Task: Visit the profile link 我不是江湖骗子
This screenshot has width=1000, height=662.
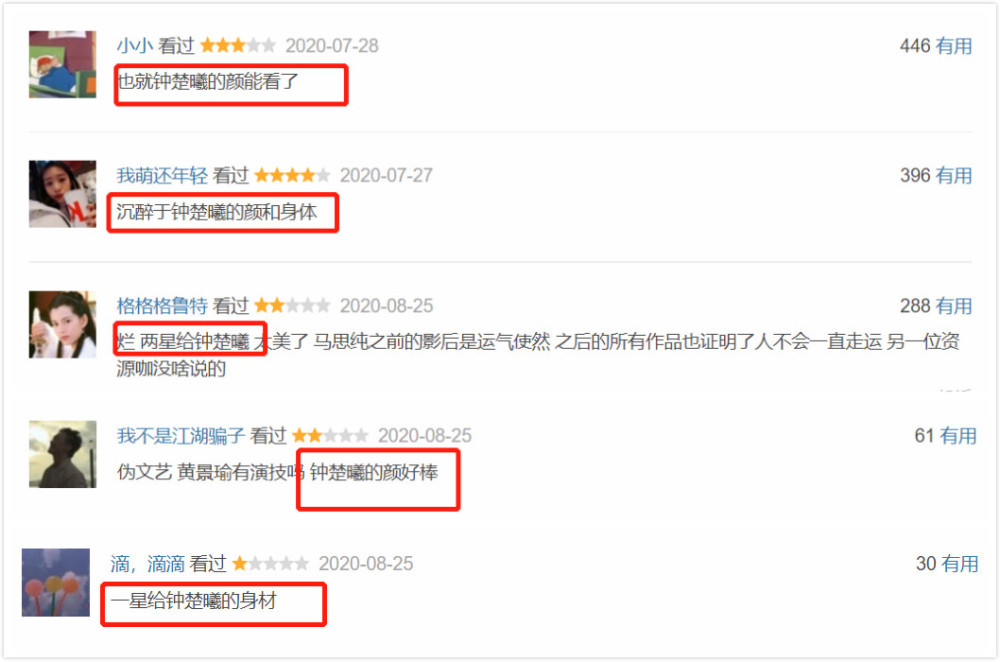Action: (x=181, y=436)
